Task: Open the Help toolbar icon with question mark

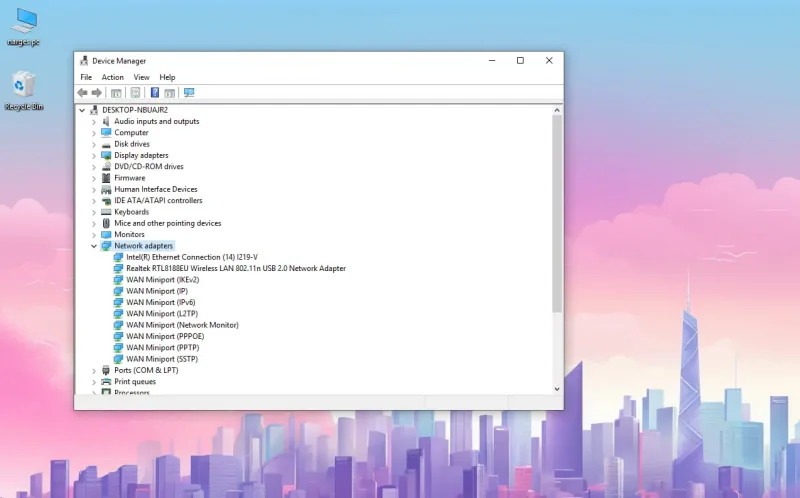Action: pos(155,93)
